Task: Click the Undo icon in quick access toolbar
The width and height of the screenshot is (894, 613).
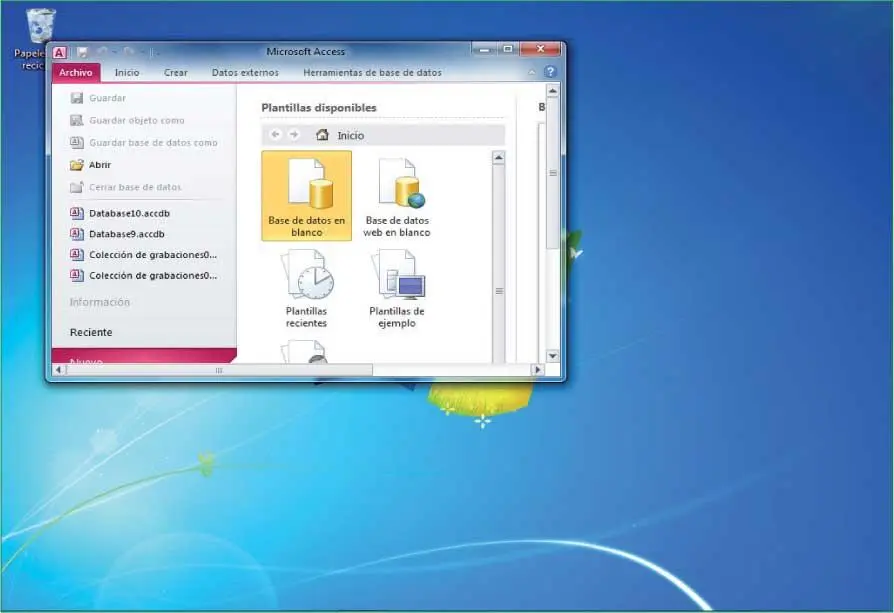Action: [103, 52]
